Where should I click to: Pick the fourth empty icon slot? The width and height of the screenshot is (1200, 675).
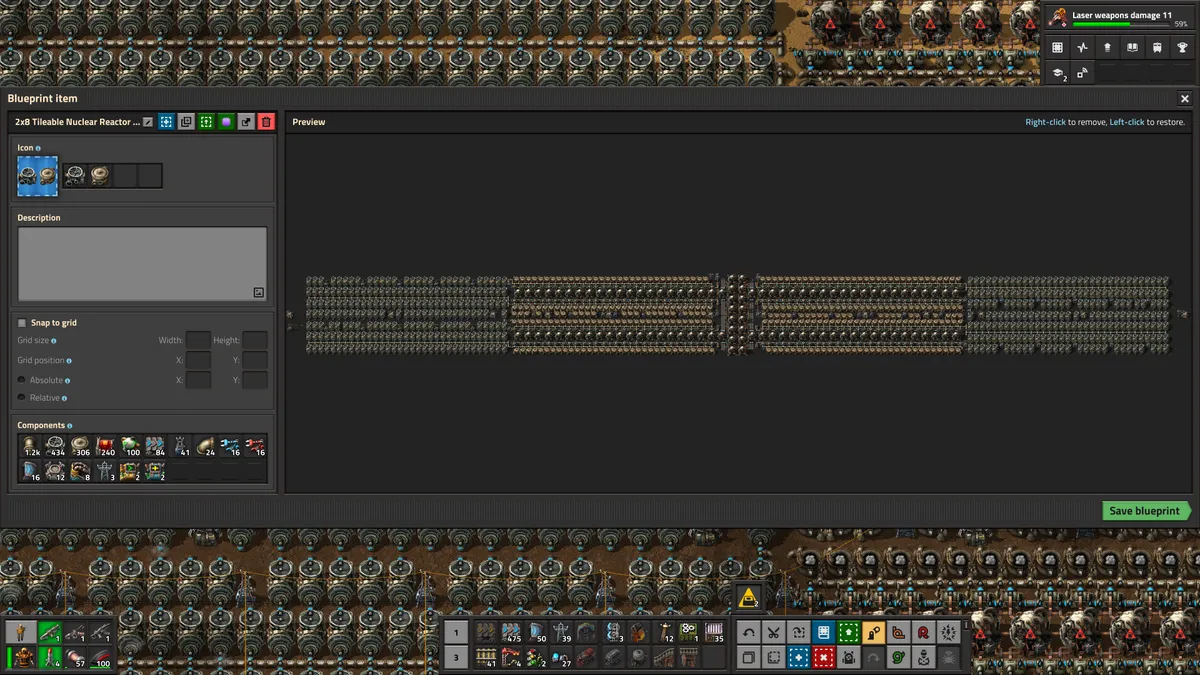point(150,176)
